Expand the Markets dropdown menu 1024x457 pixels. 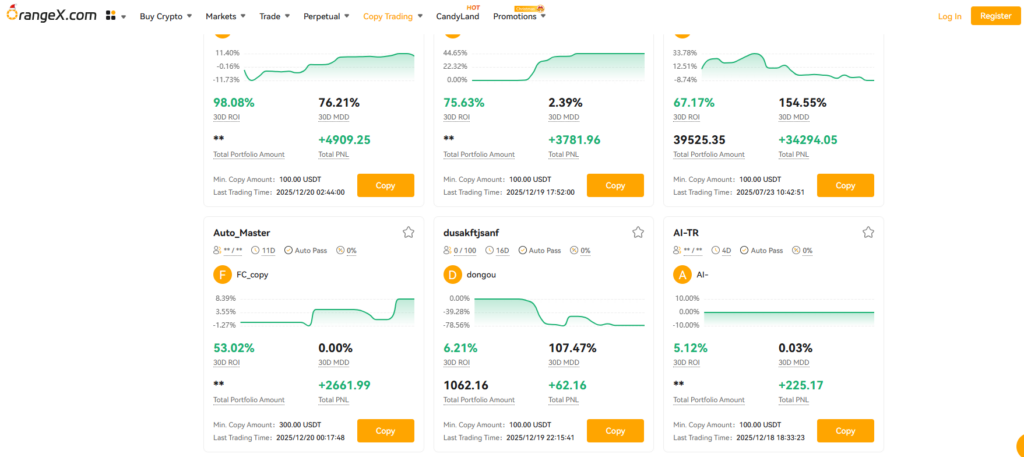tap(225, 16)
